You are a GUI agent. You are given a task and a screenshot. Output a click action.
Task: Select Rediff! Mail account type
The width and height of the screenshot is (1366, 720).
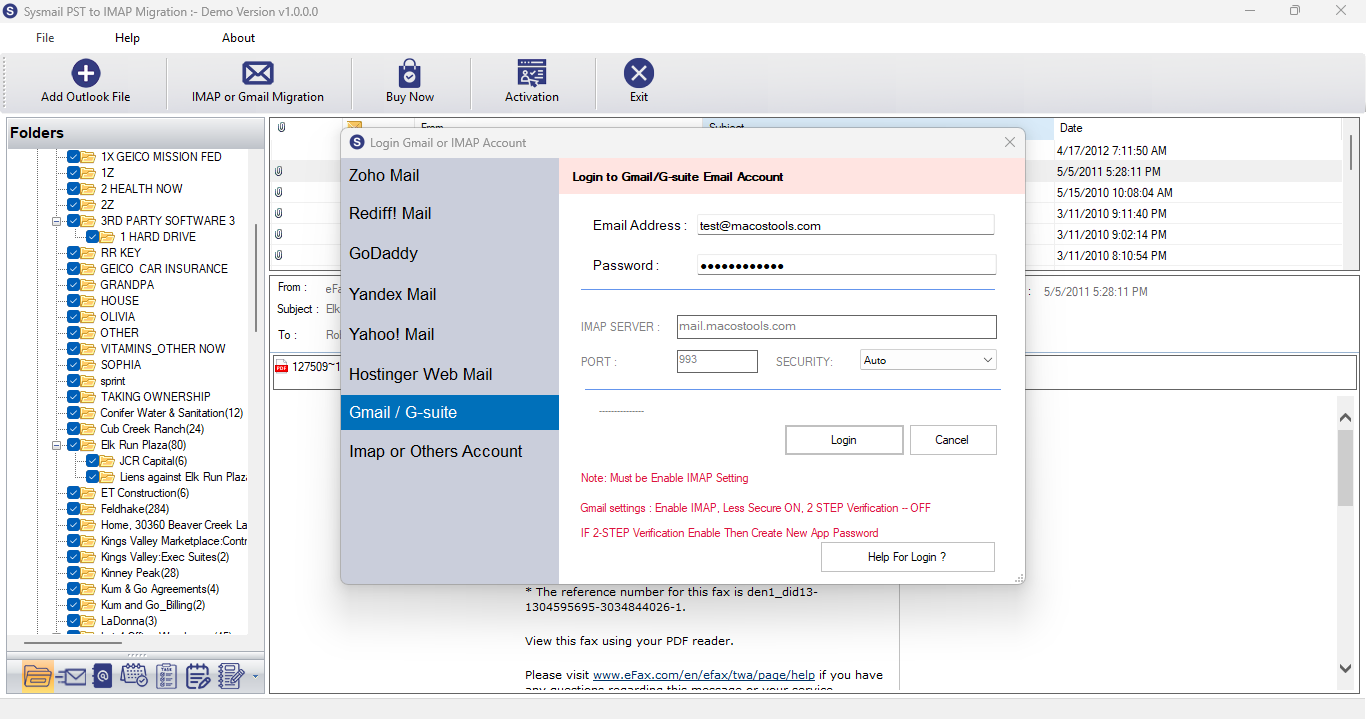pos(450,213)
